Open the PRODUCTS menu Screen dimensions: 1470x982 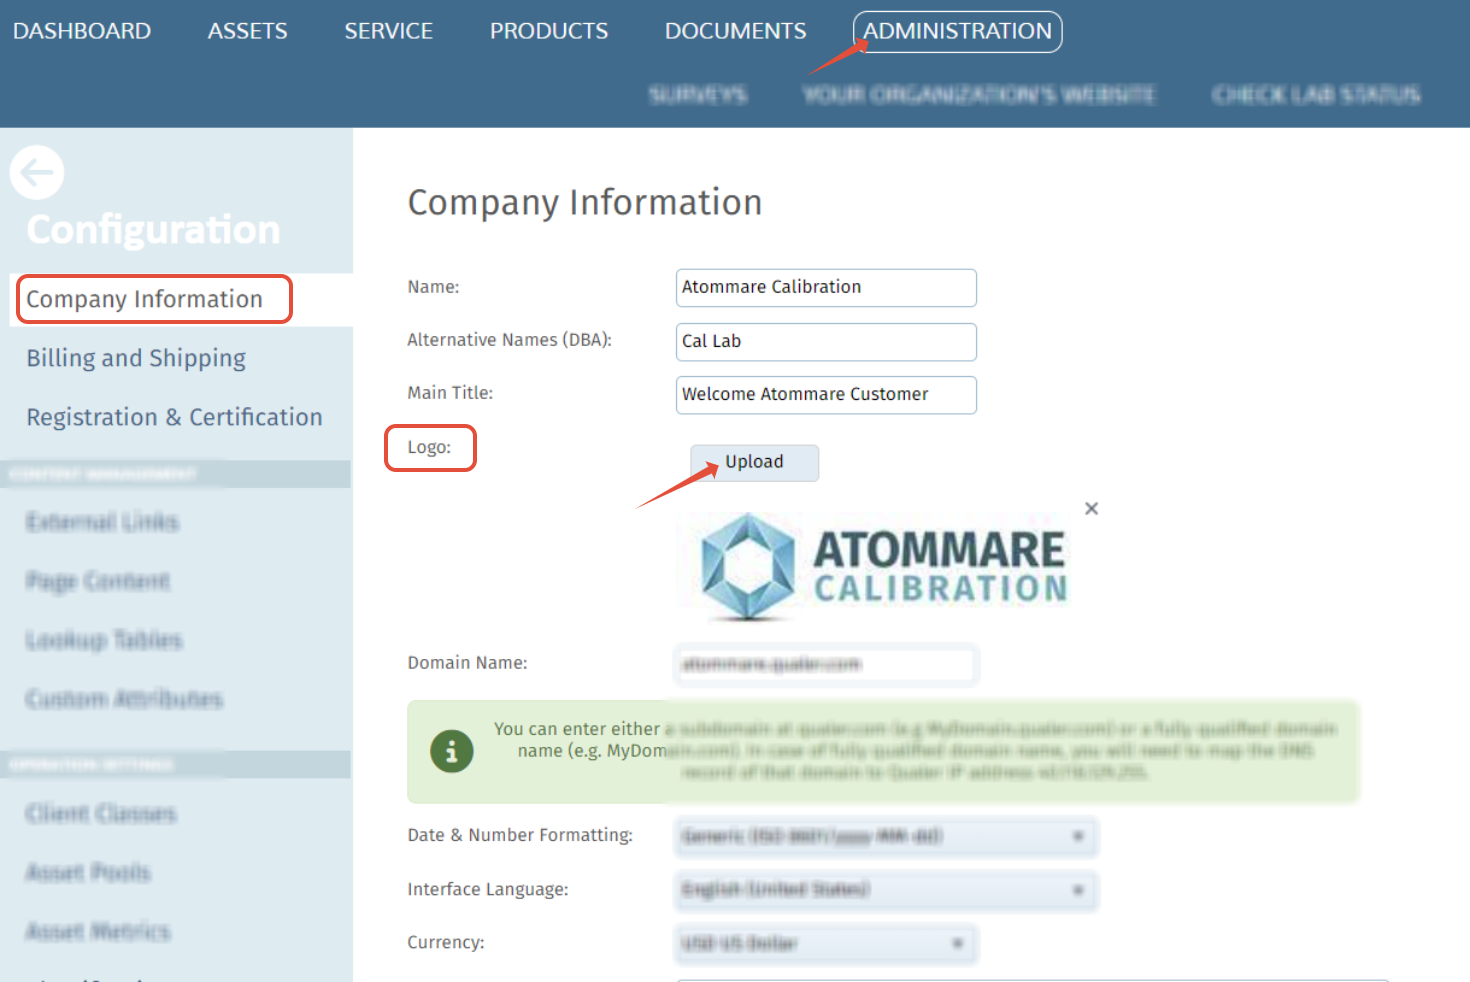pos(549,31)
